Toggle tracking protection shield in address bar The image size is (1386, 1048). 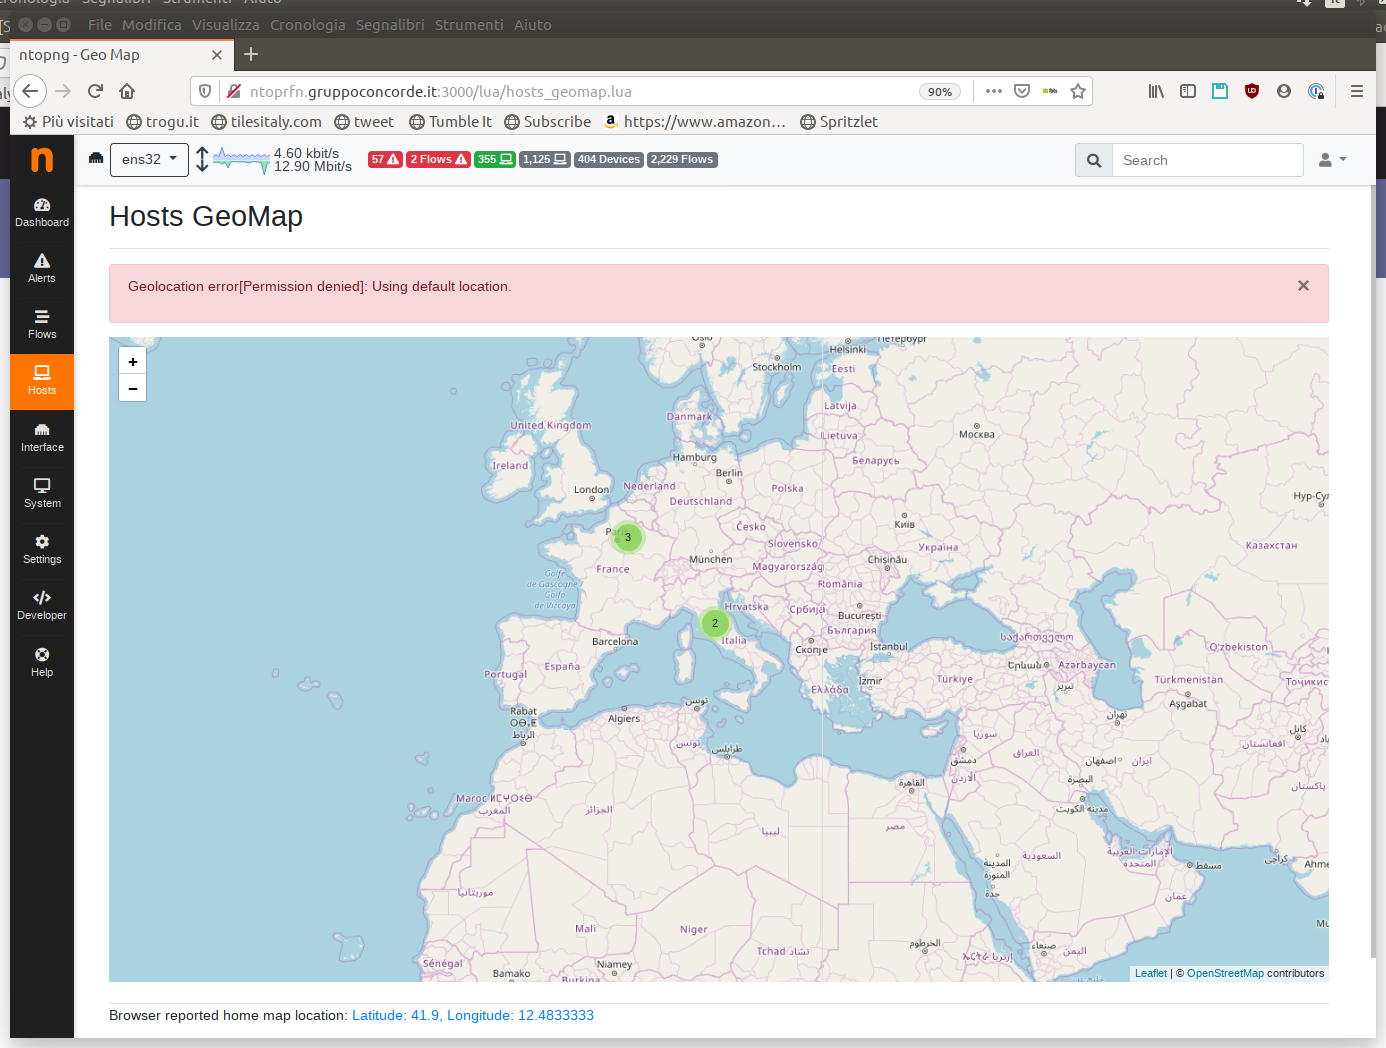(x=205, y=91)
